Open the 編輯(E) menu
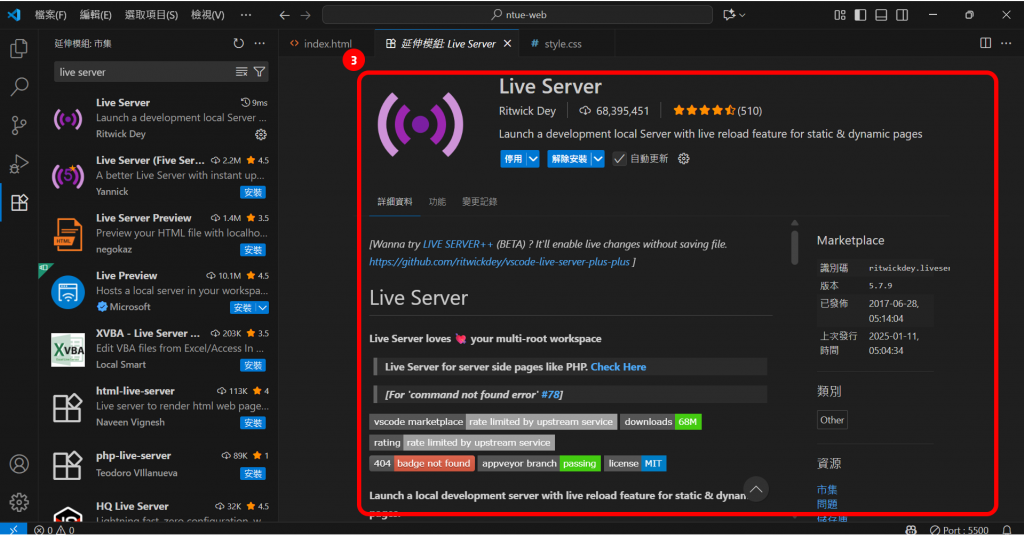Viewport: 1024px width, 536px height. 95,14
